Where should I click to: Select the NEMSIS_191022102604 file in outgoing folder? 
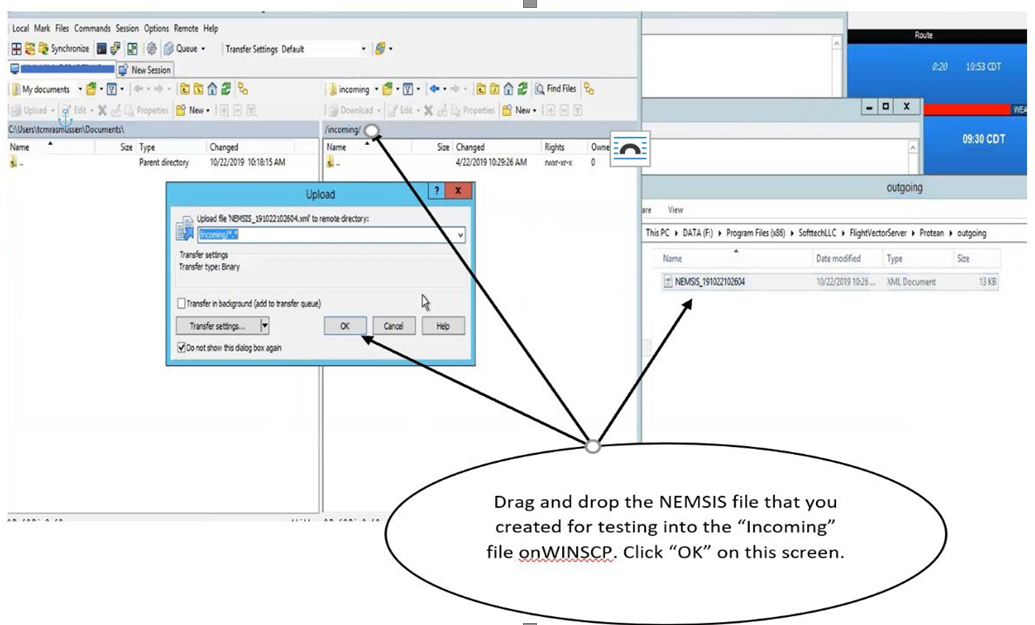coord(830,282)
